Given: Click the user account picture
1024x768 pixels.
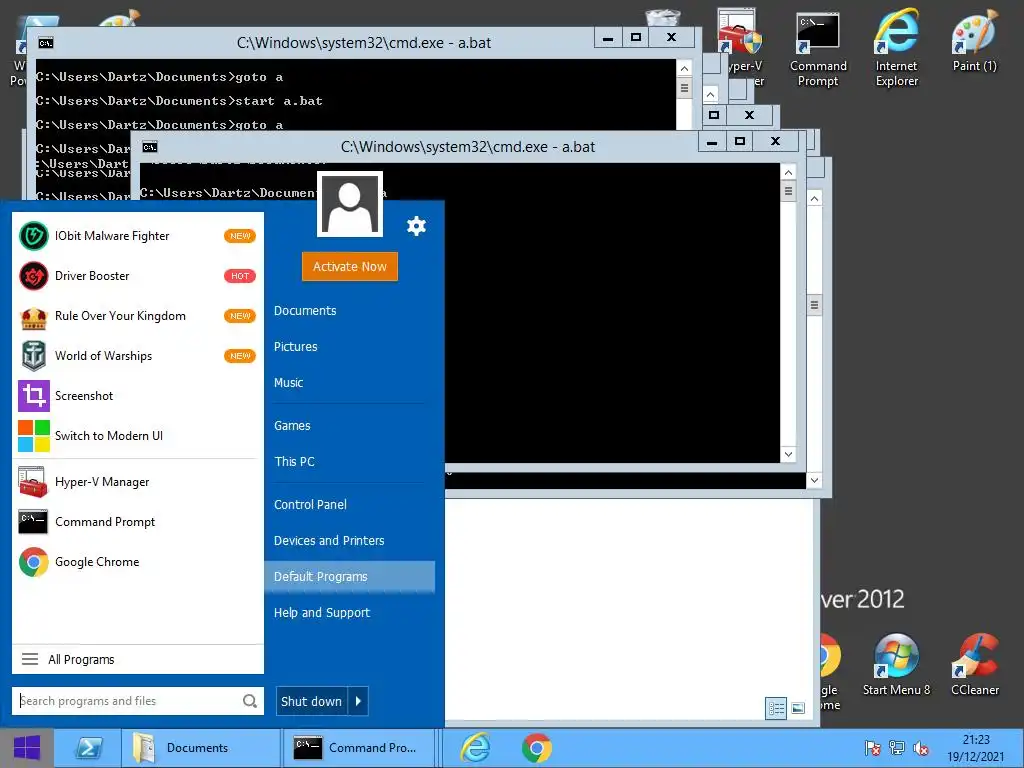Looking at the screenshot, I should [x=349, y=204].
